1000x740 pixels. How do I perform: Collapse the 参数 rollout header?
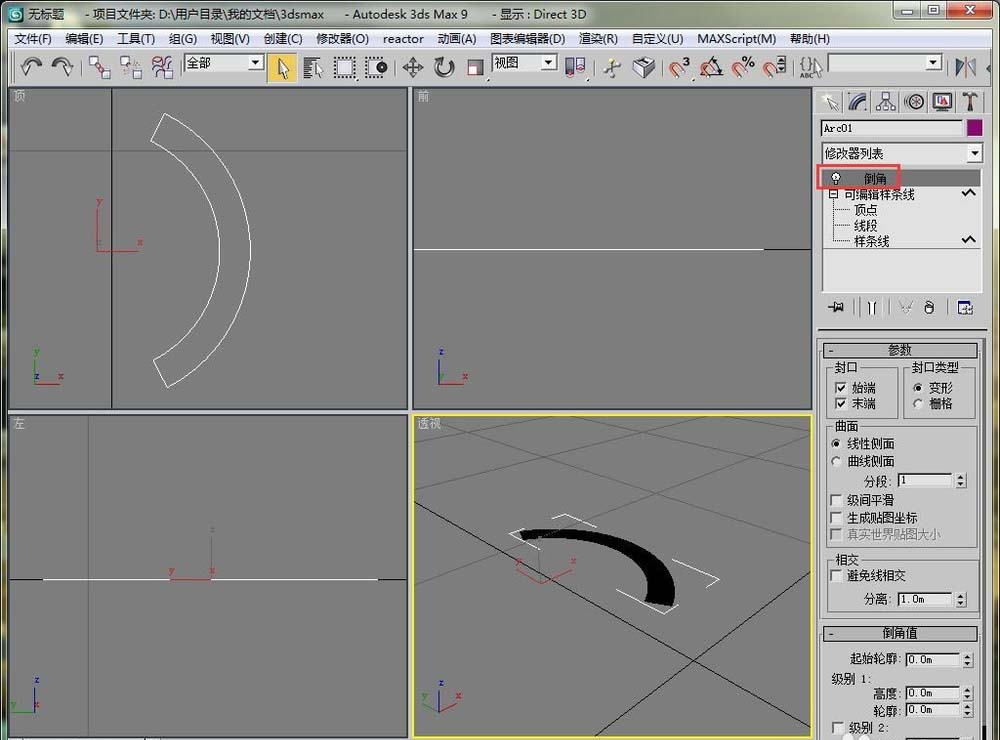point(899,350)
